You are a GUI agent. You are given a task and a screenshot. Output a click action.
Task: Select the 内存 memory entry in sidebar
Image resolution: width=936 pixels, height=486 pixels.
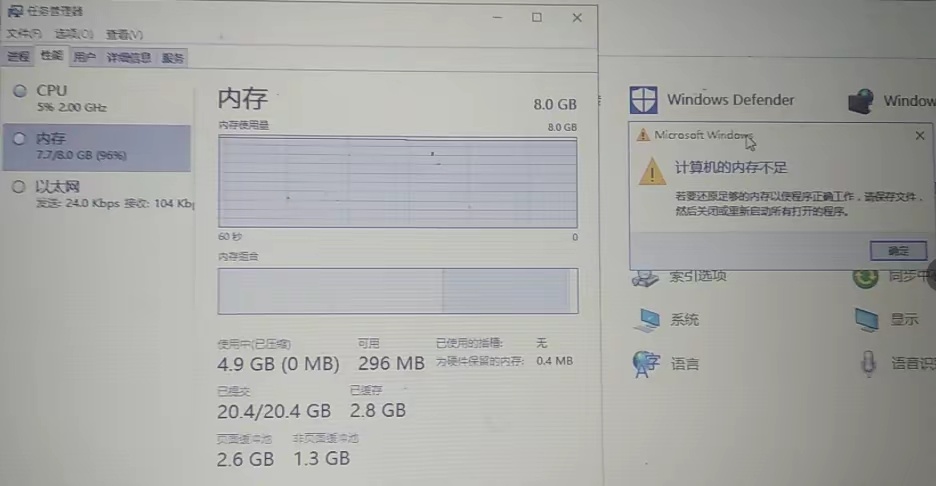pyautogui.click(x=97, y=147)
